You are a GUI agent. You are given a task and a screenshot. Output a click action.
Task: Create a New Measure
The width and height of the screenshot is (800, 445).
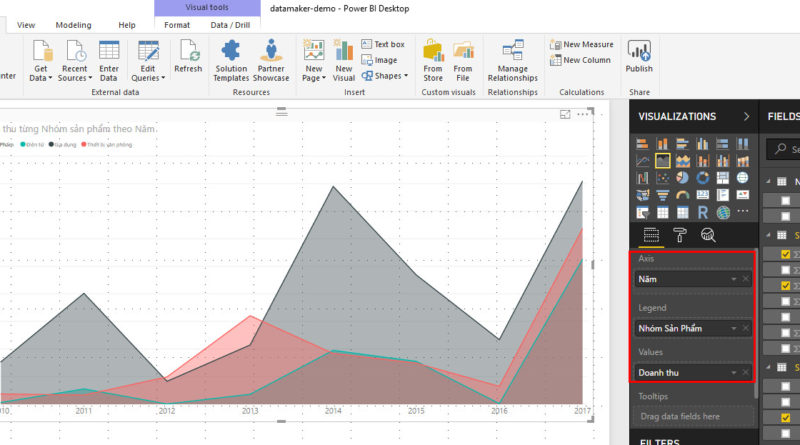[x=581, y=44]
